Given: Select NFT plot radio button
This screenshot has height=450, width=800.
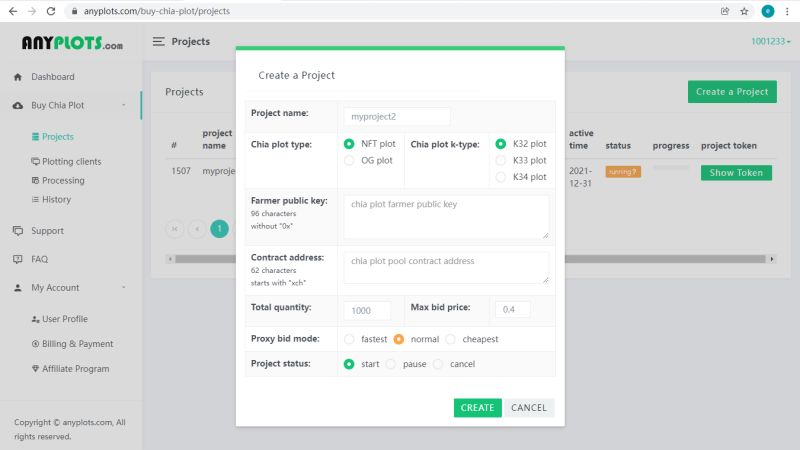Looking at the screenshot, I should tap(349, 144).
